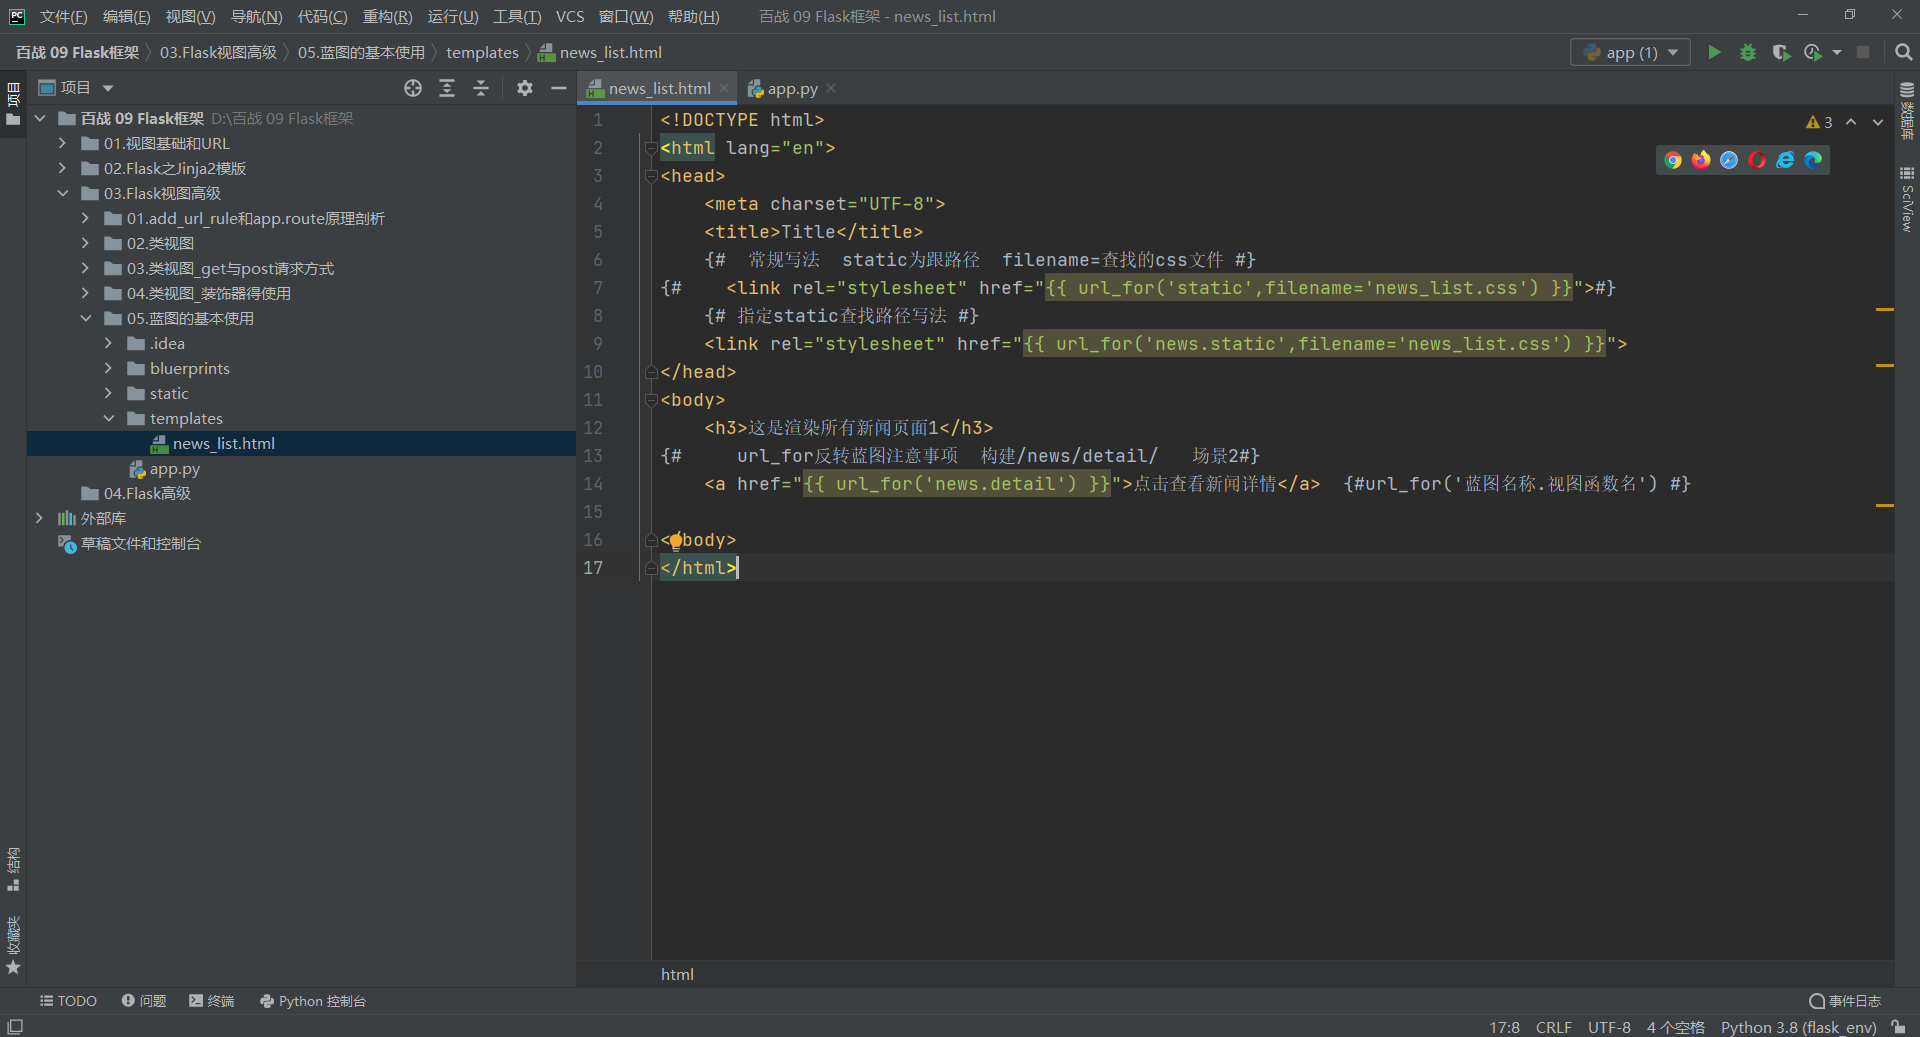Viewport: 1920px width, 1037px height.
Task: Open Python 控制台 console
Action: [x=313, y=1001]
